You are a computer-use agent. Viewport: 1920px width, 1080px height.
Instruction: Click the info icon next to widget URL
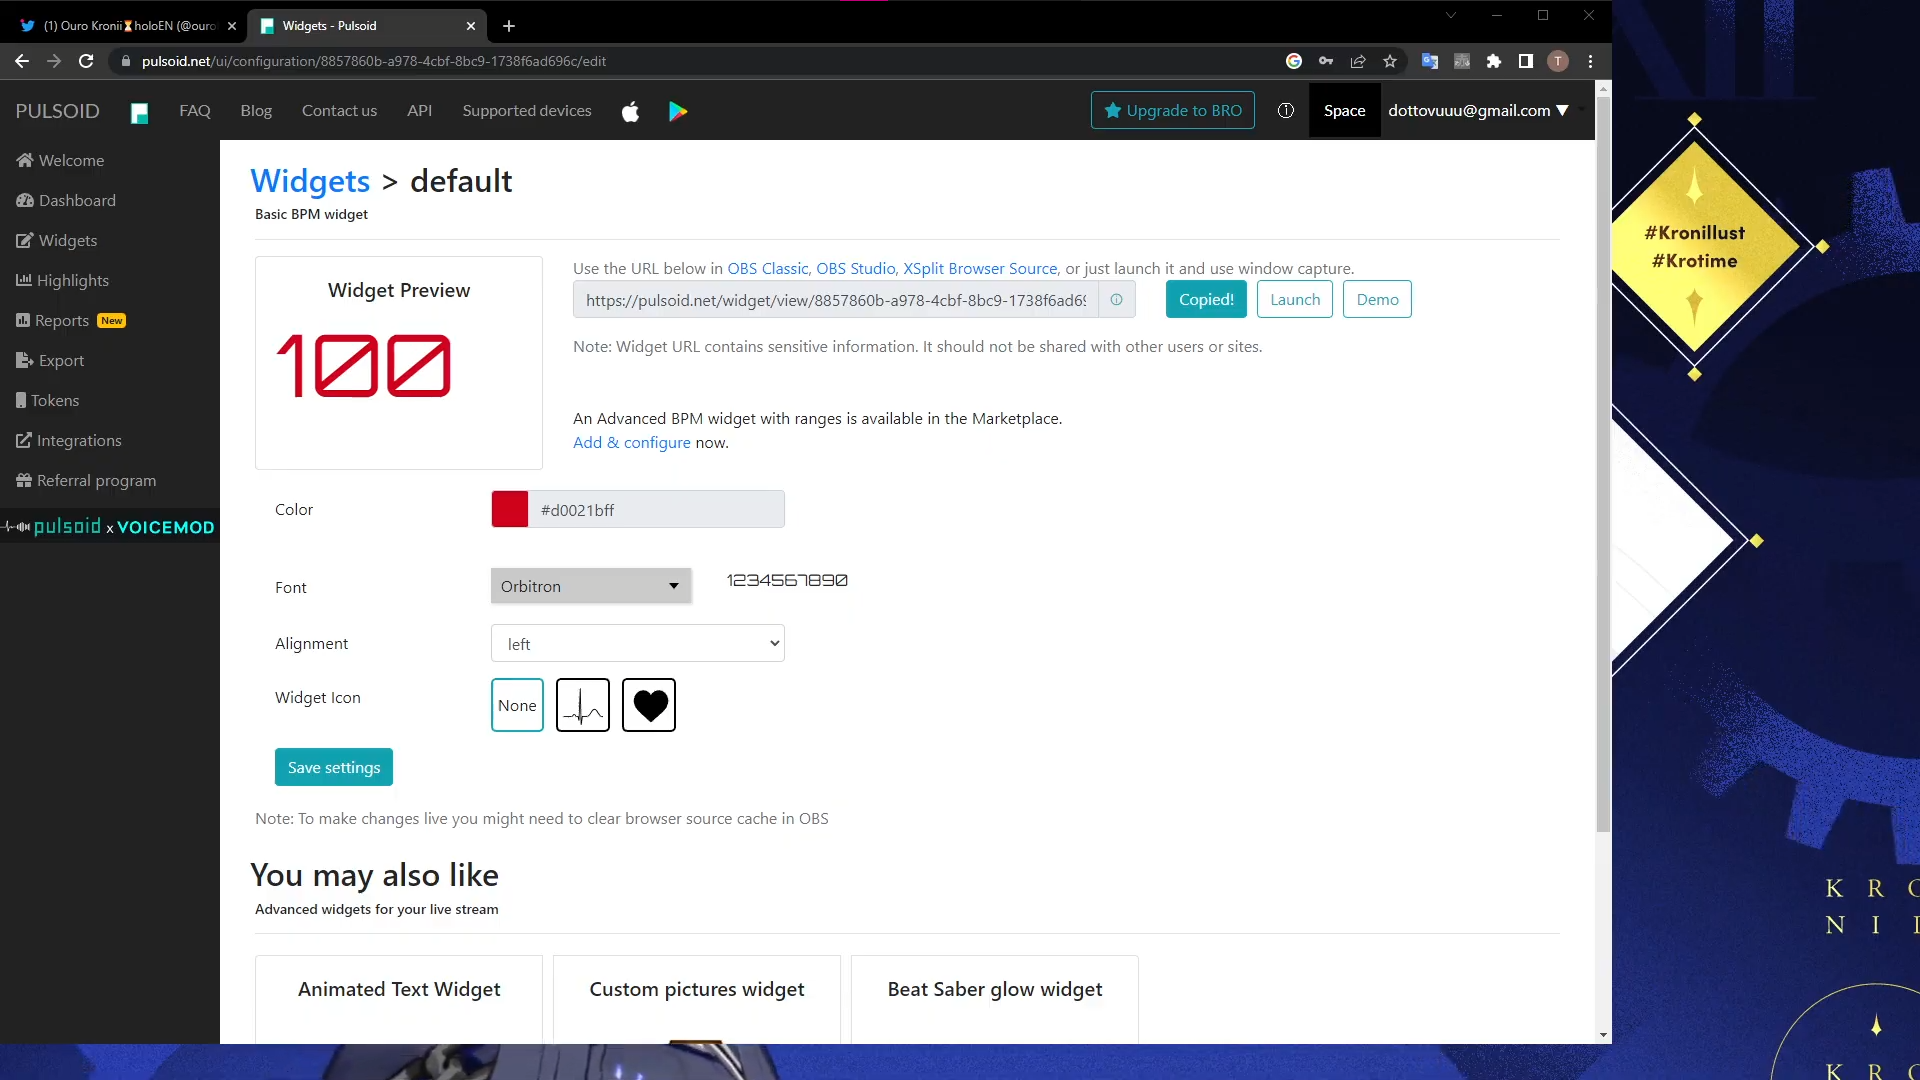(1117, 300)
